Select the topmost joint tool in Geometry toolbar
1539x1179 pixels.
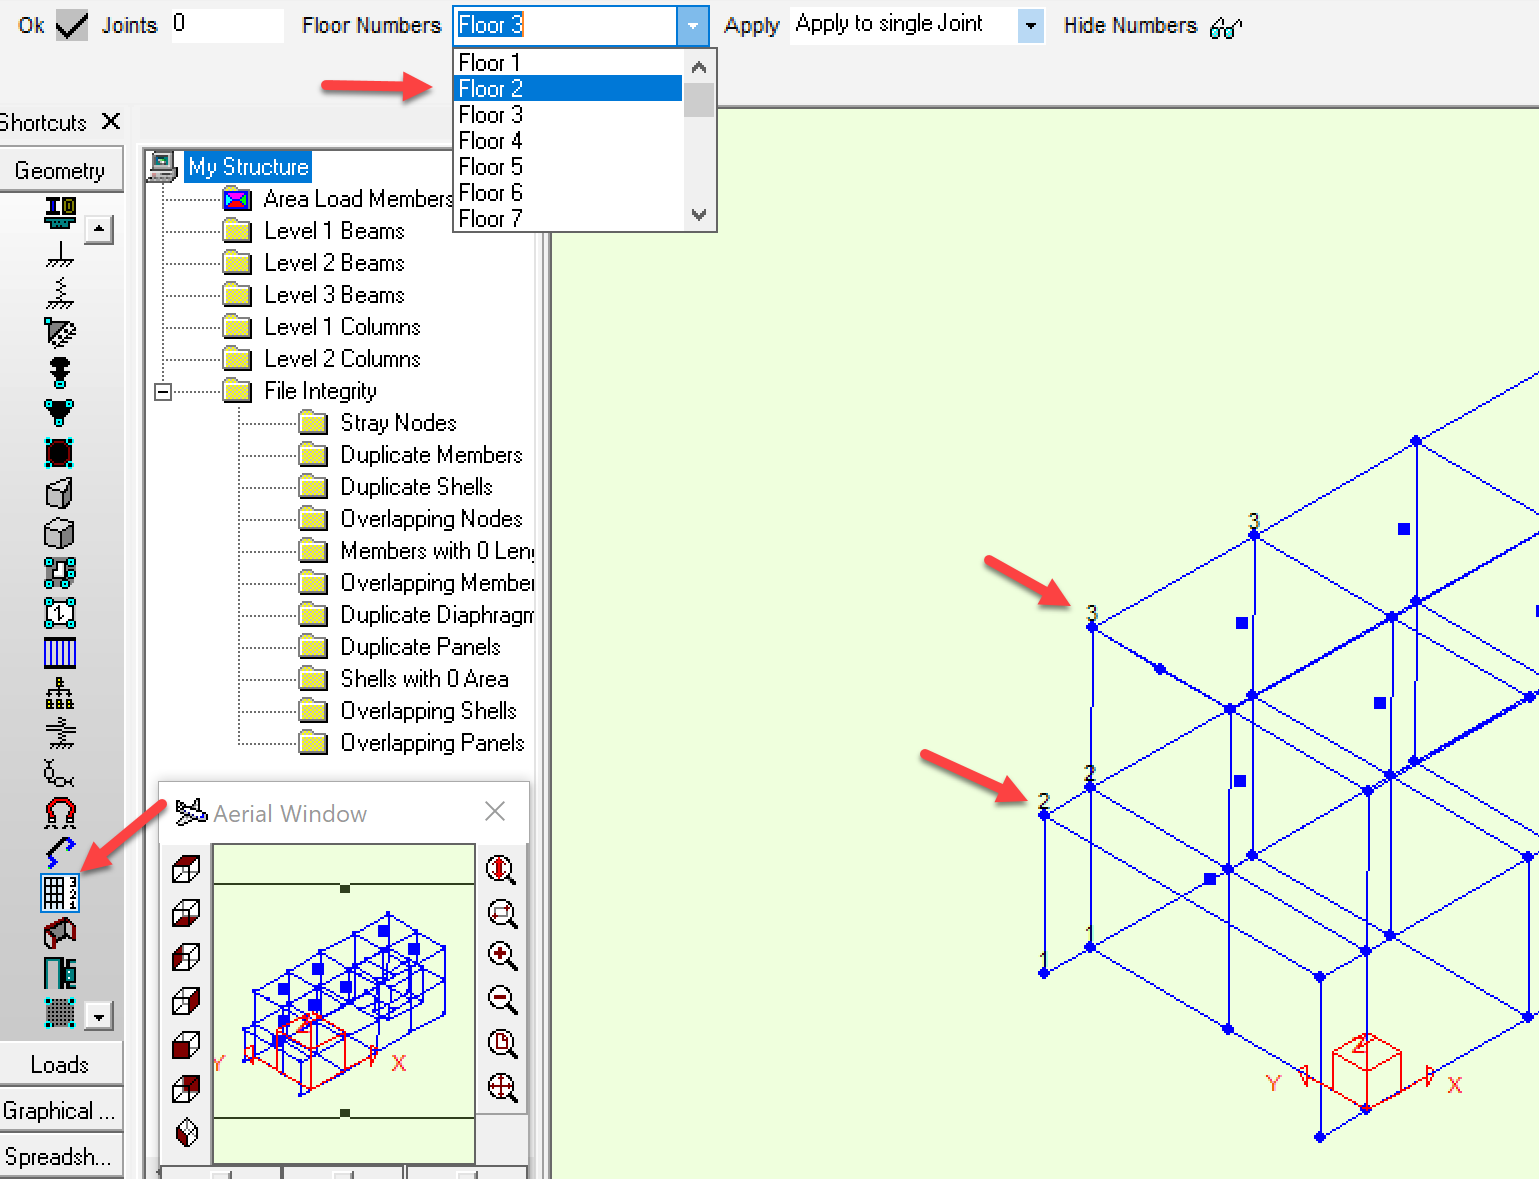(59, 212)
